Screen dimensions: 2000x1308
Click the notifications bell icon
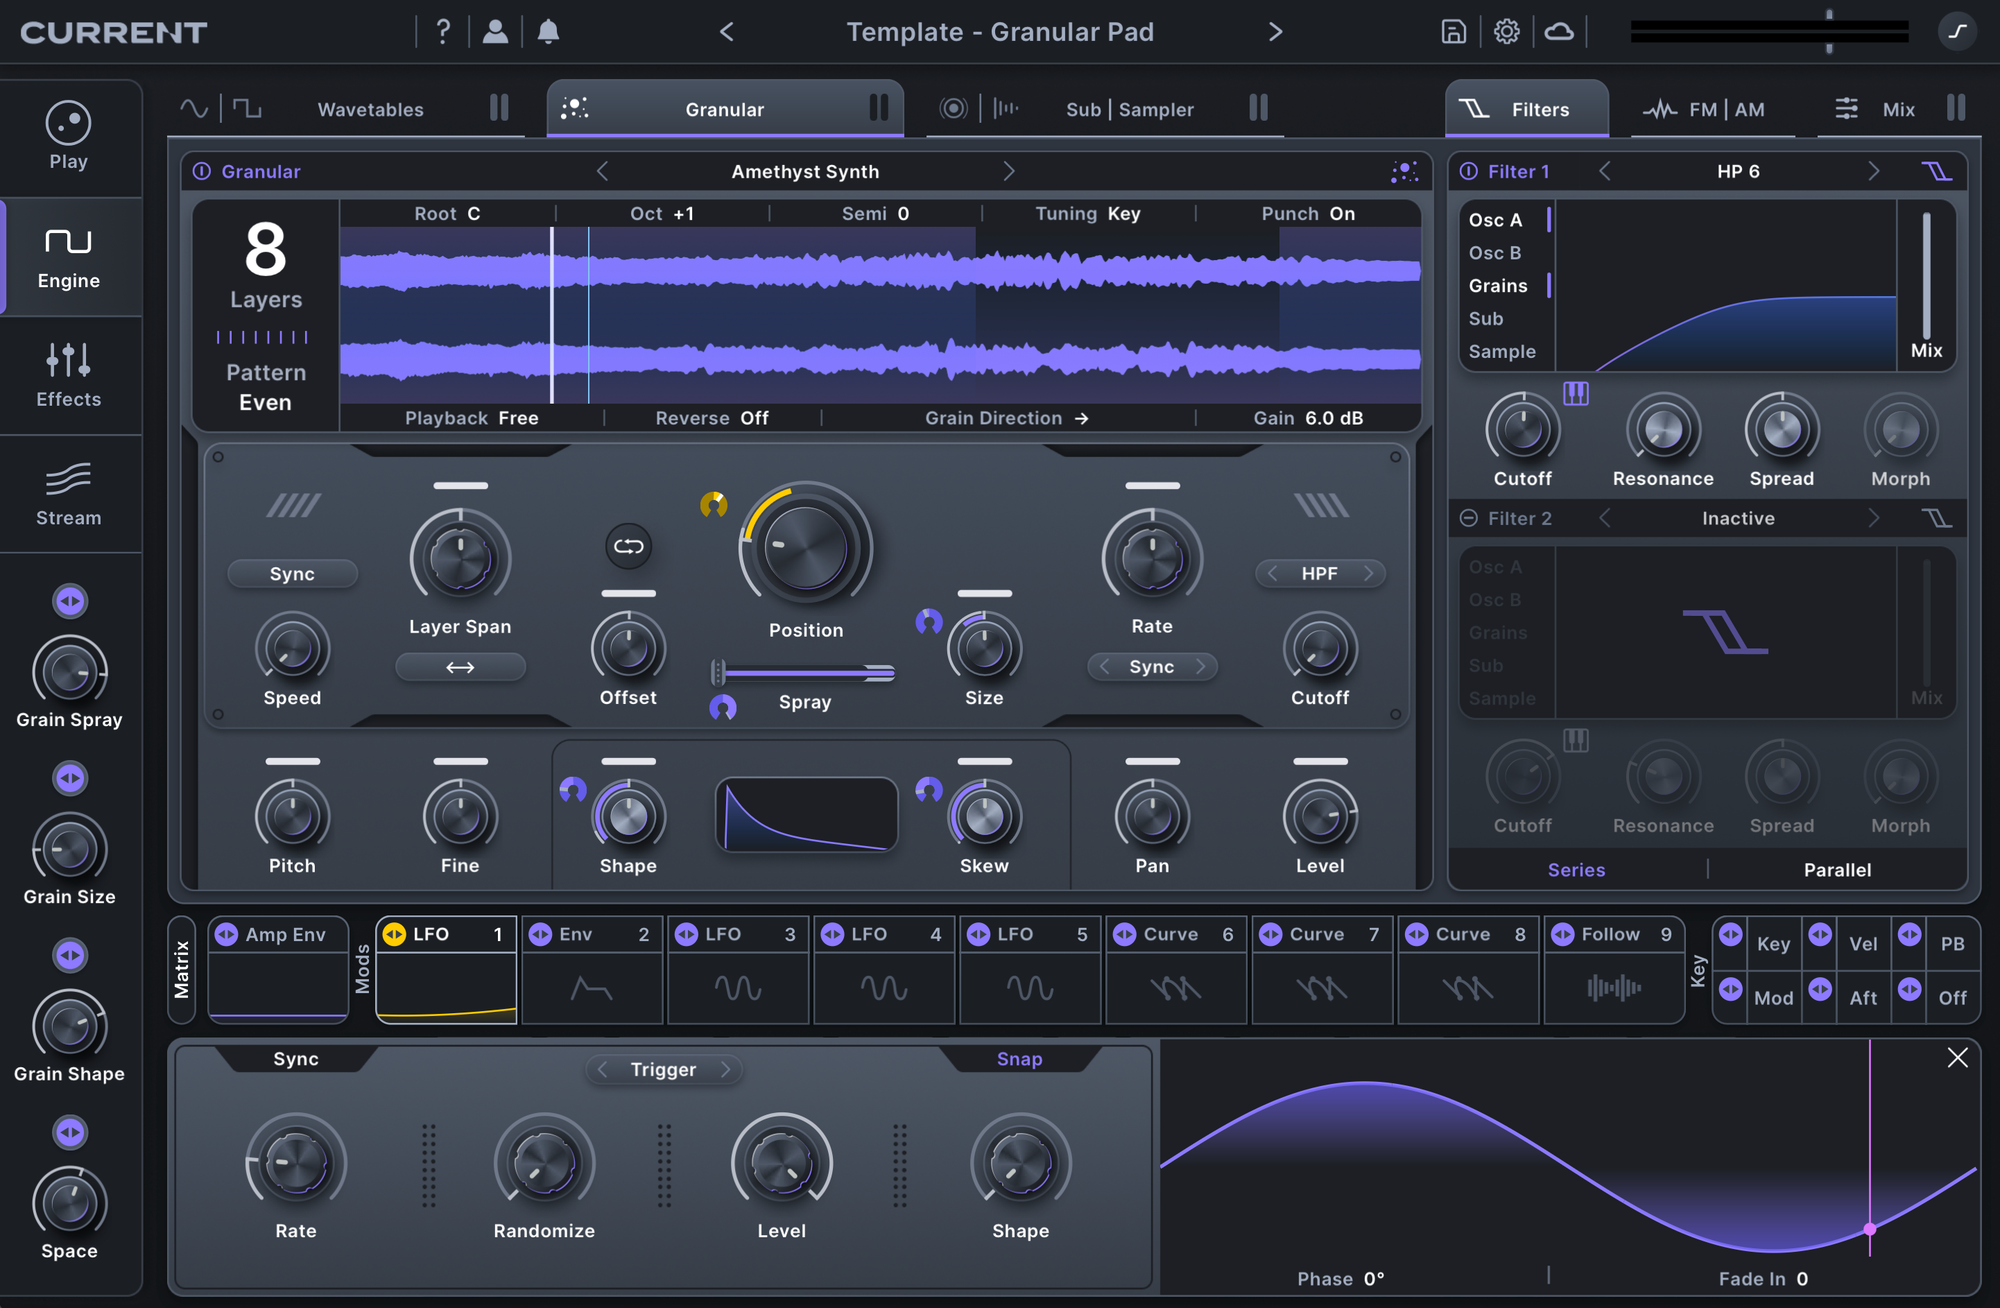click(548, 32)
